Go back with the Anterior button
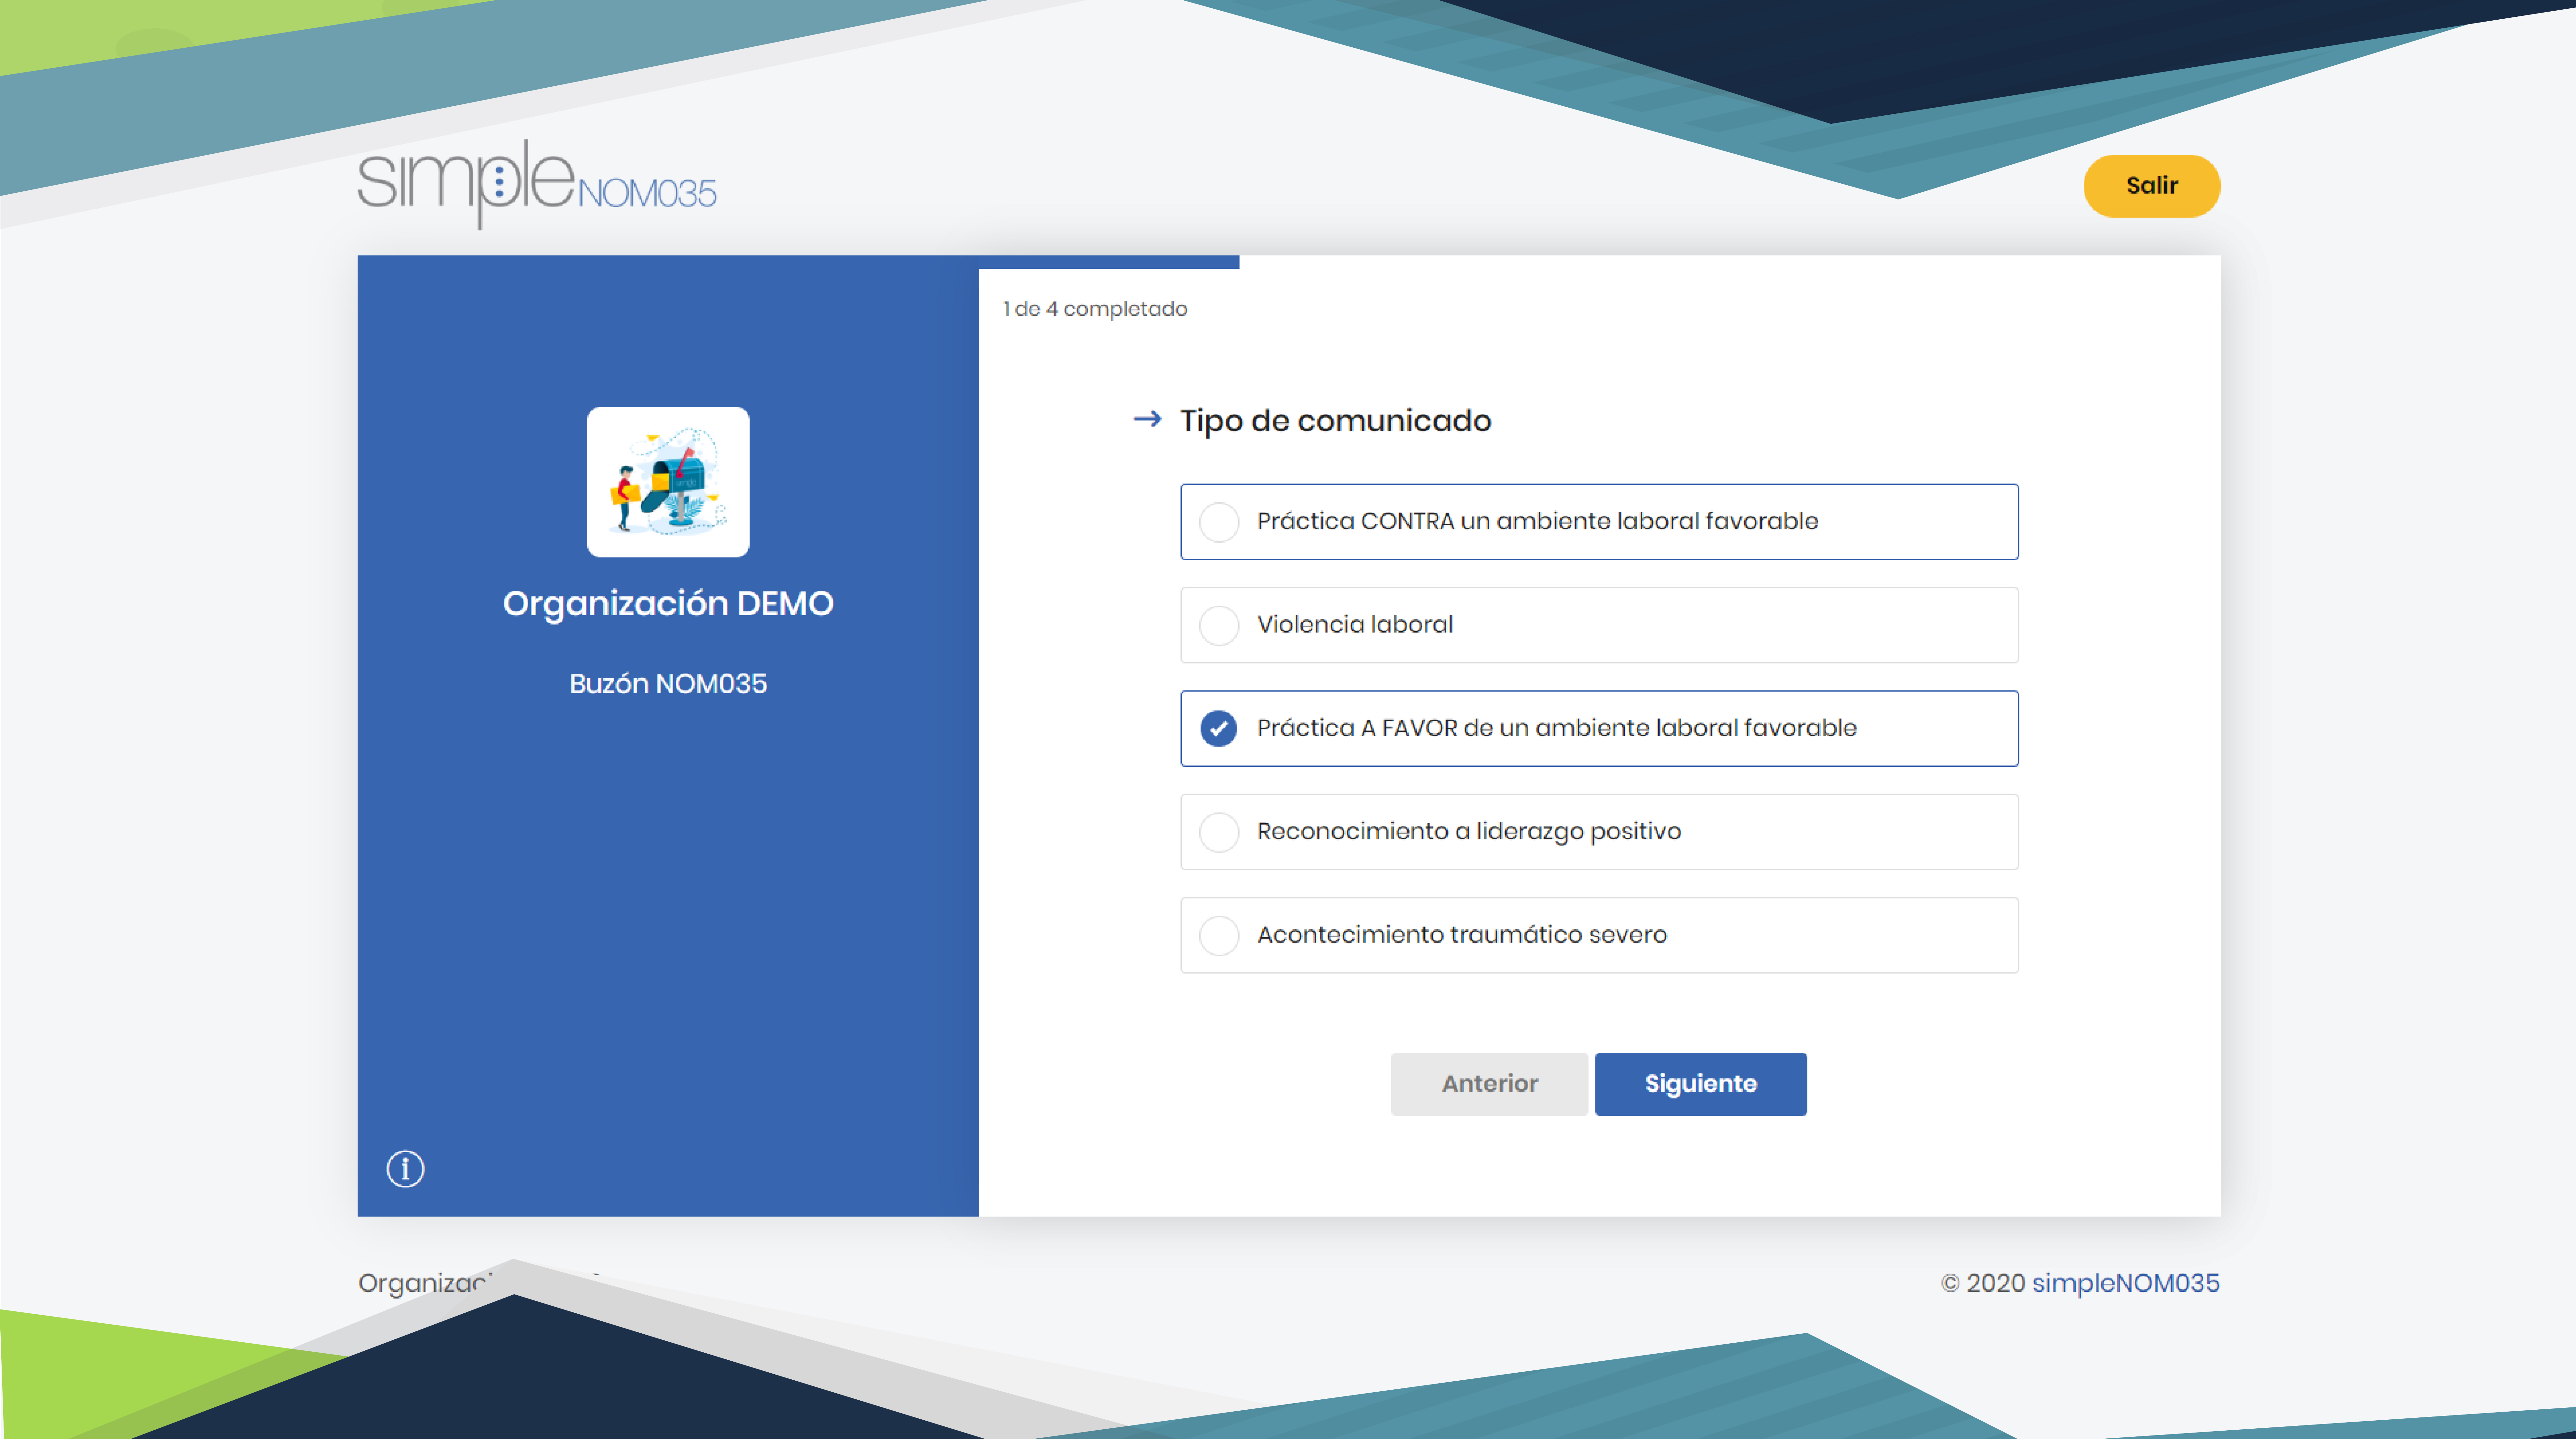The image size is (2576, 1439). tap(1489, 1084)
